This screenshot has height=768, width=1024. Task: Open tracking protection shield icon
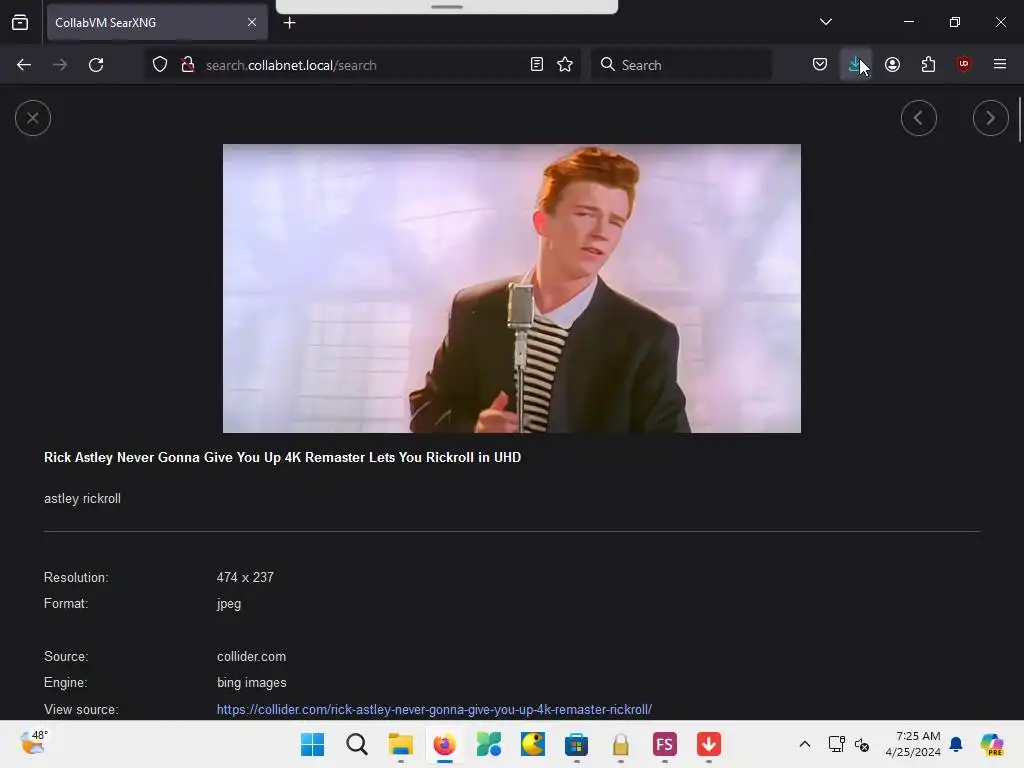pos(160,65)
